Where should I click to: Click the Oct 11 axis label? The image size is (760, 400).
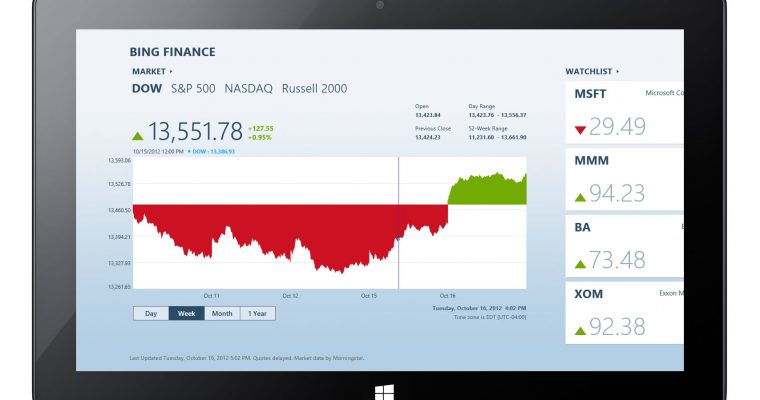212,296
